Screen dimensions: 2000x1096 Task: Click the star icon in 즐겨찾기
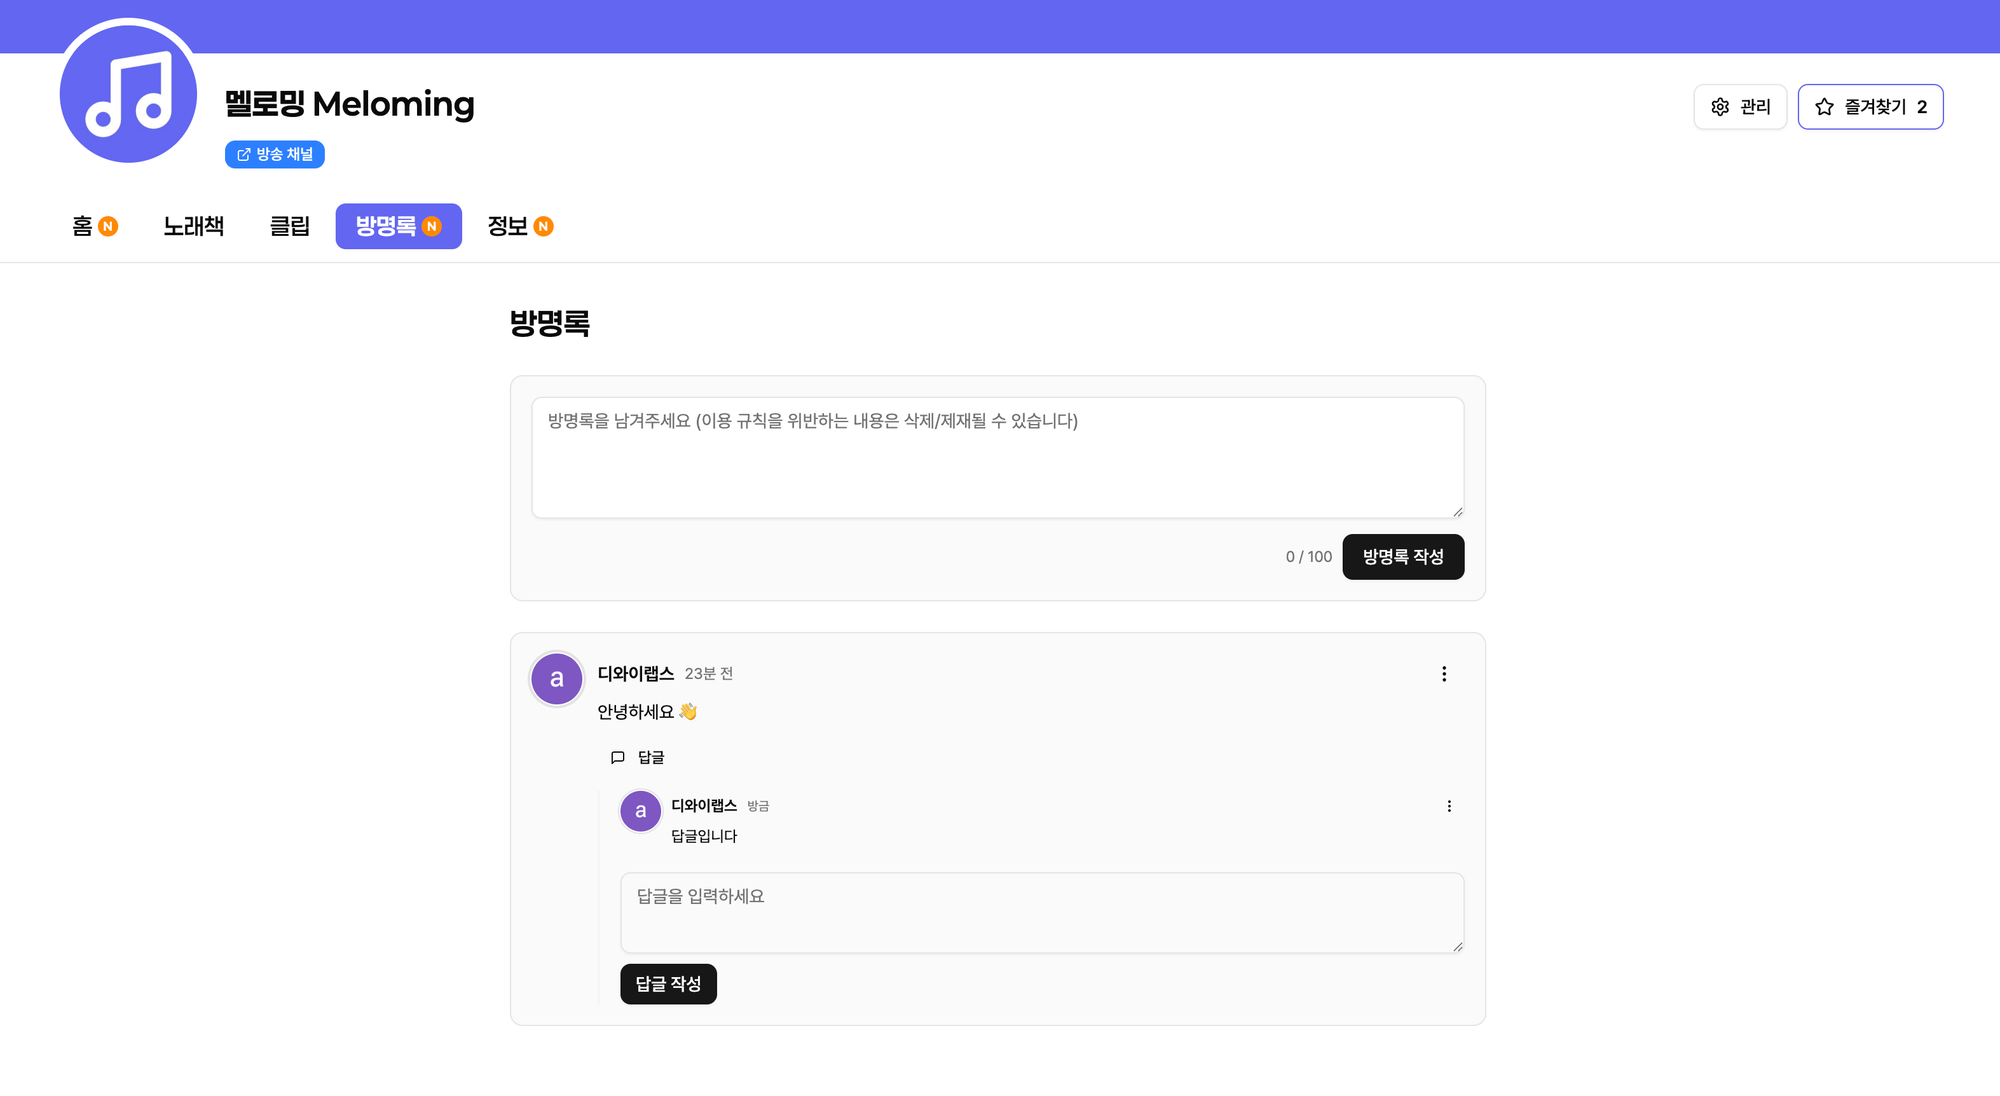(x=1824, y=107)
